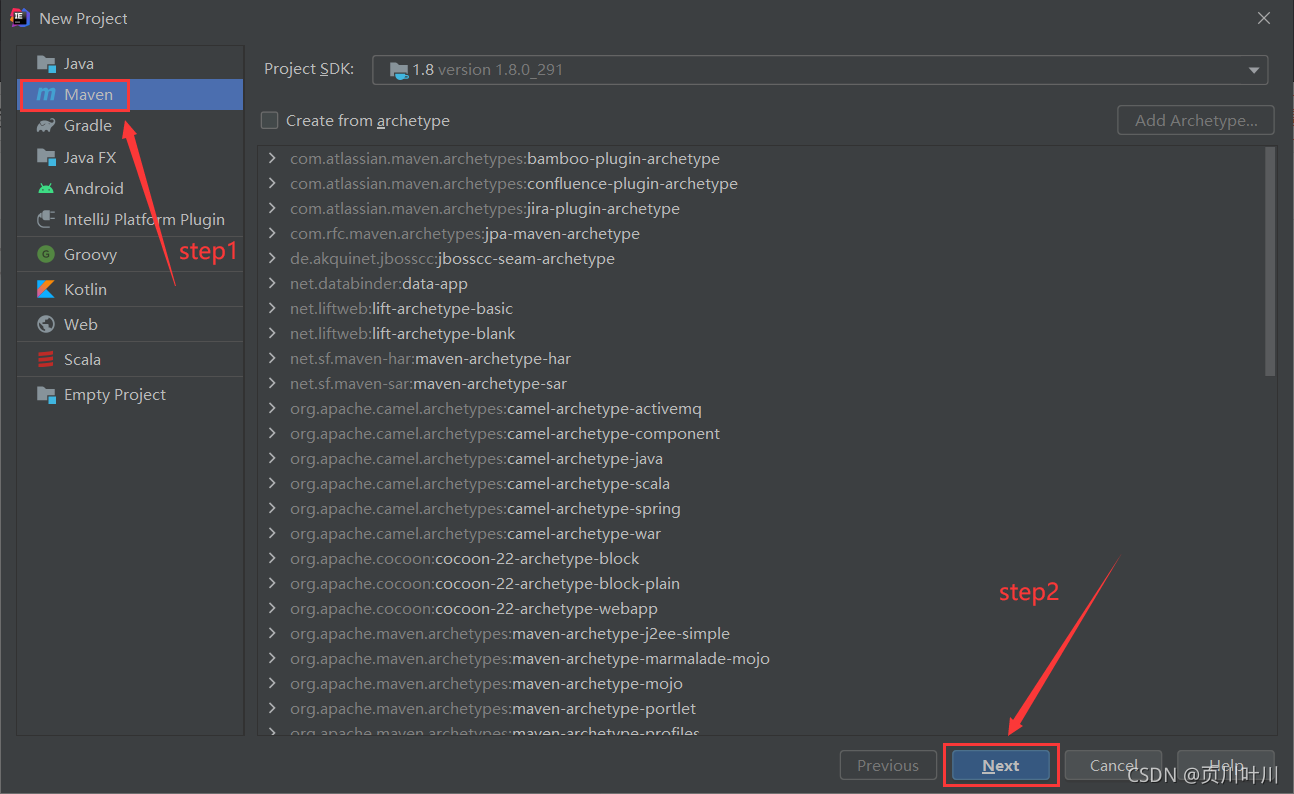Select Web project type
Image resolution: width=1294 pixels, height=794 pixels.
[130, 324]
